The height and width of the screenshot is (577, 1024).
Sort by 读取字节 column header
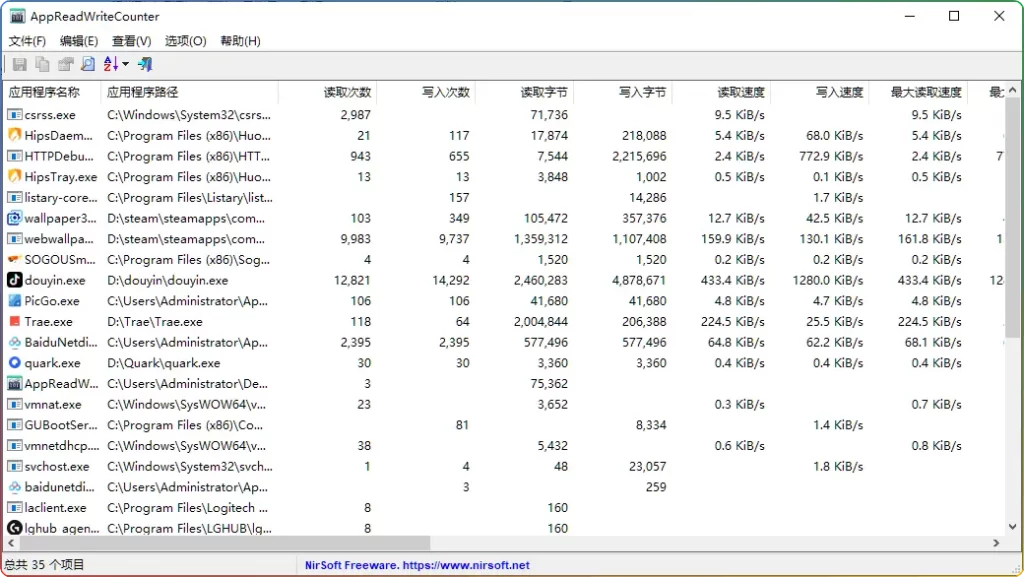pos(524,92)
